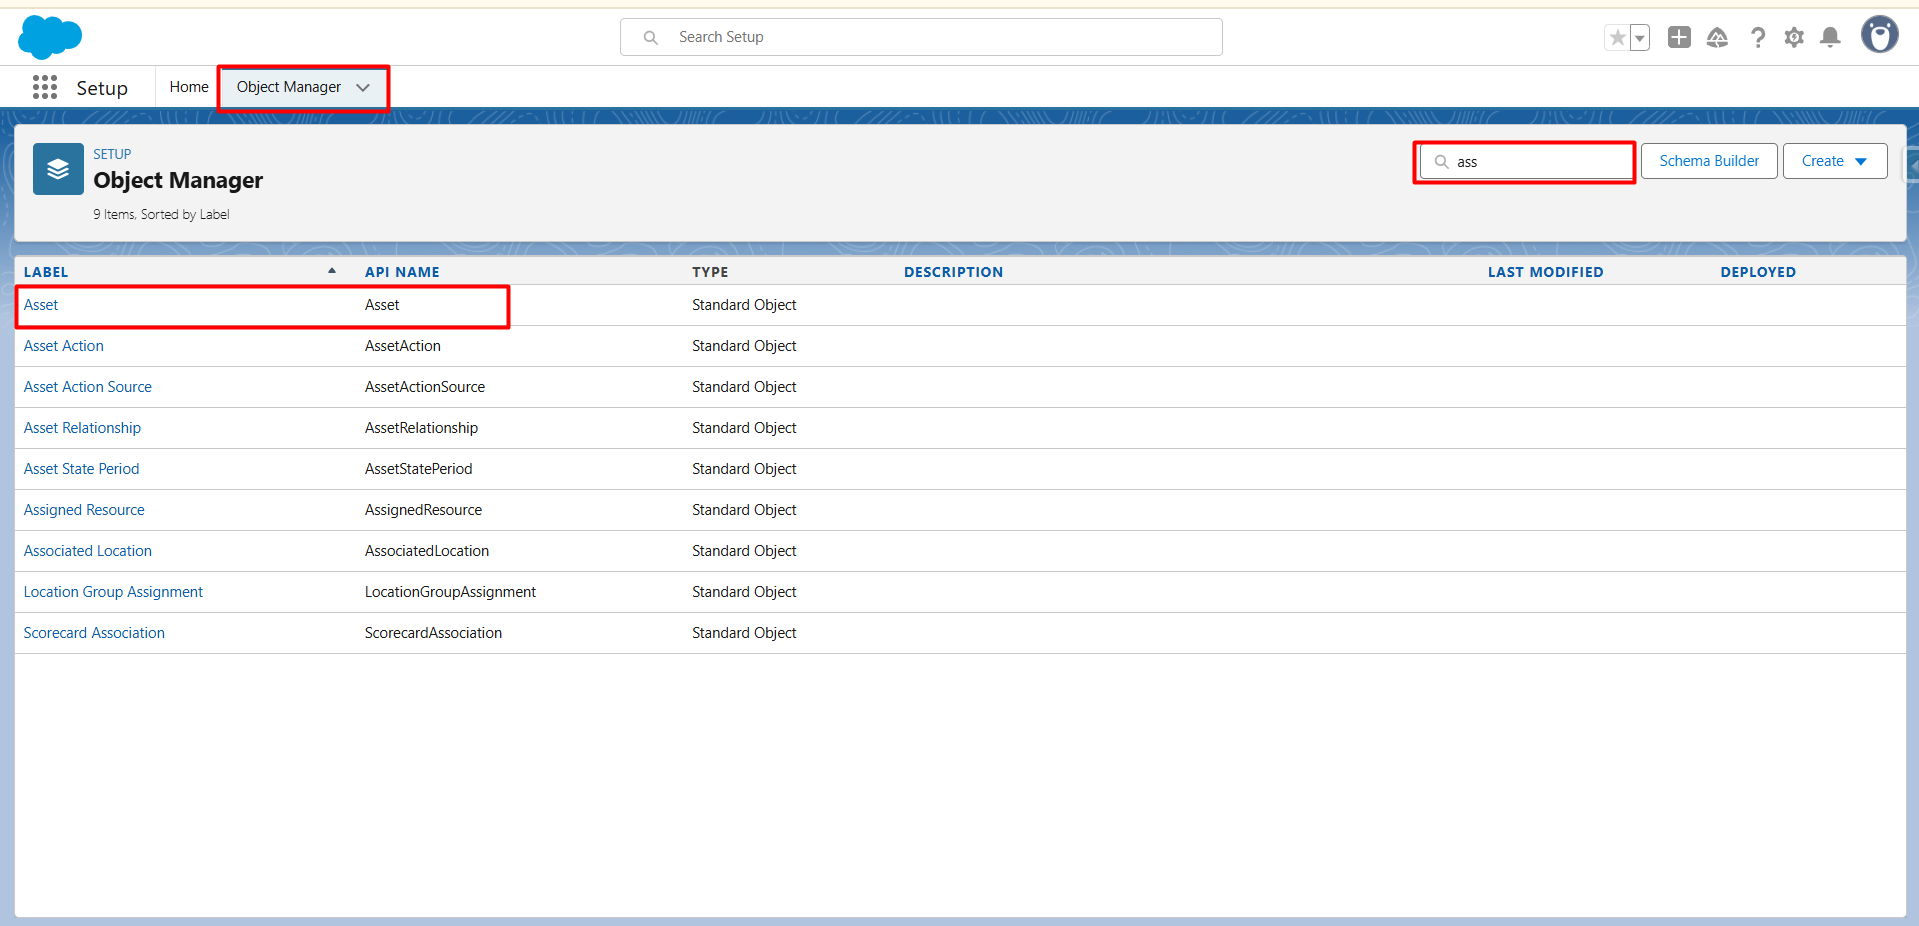Sort by the API Name column header

tap(402, 272)
